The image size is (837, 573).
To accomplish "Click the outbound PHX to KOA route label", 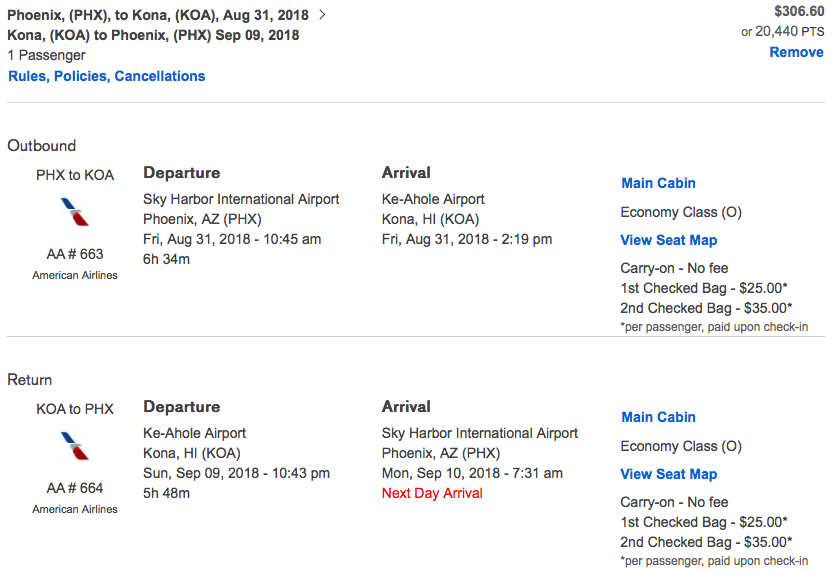I will [75, 175].
